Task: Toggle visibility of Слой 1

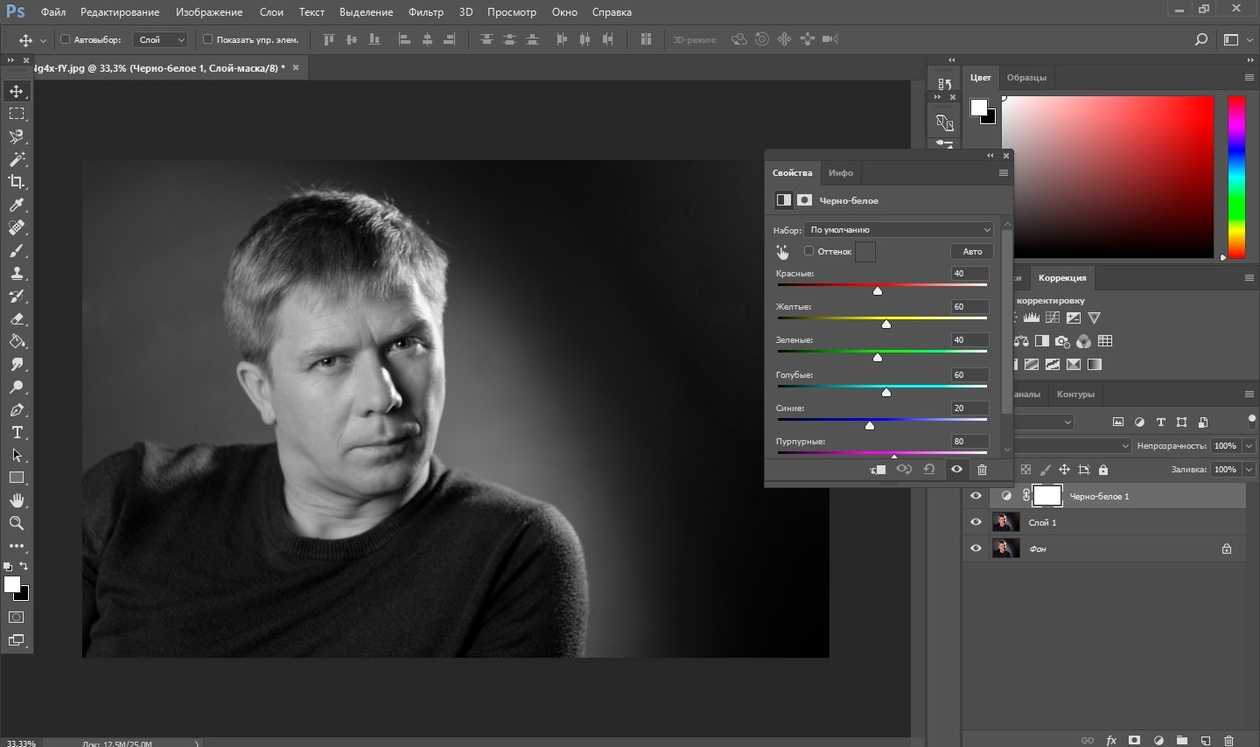Action: pos(976,522)
